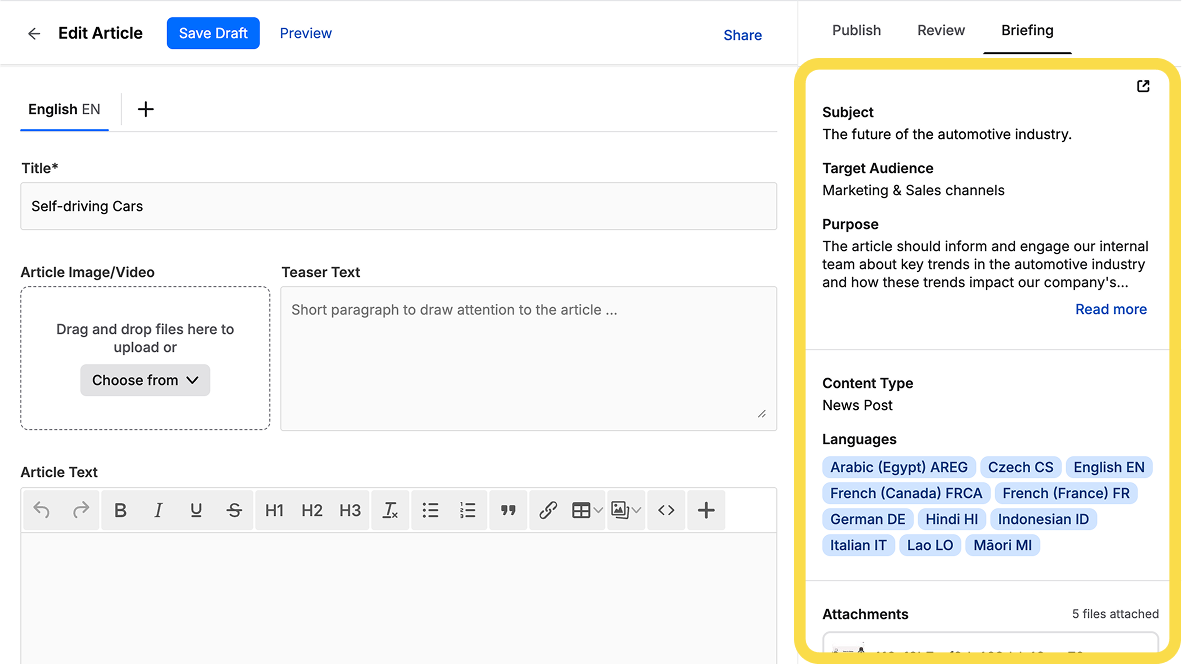The height and width of the screenshot is (664, 1182).
Task: Insert a bulleted list
Action: click(x=430, y=510)
